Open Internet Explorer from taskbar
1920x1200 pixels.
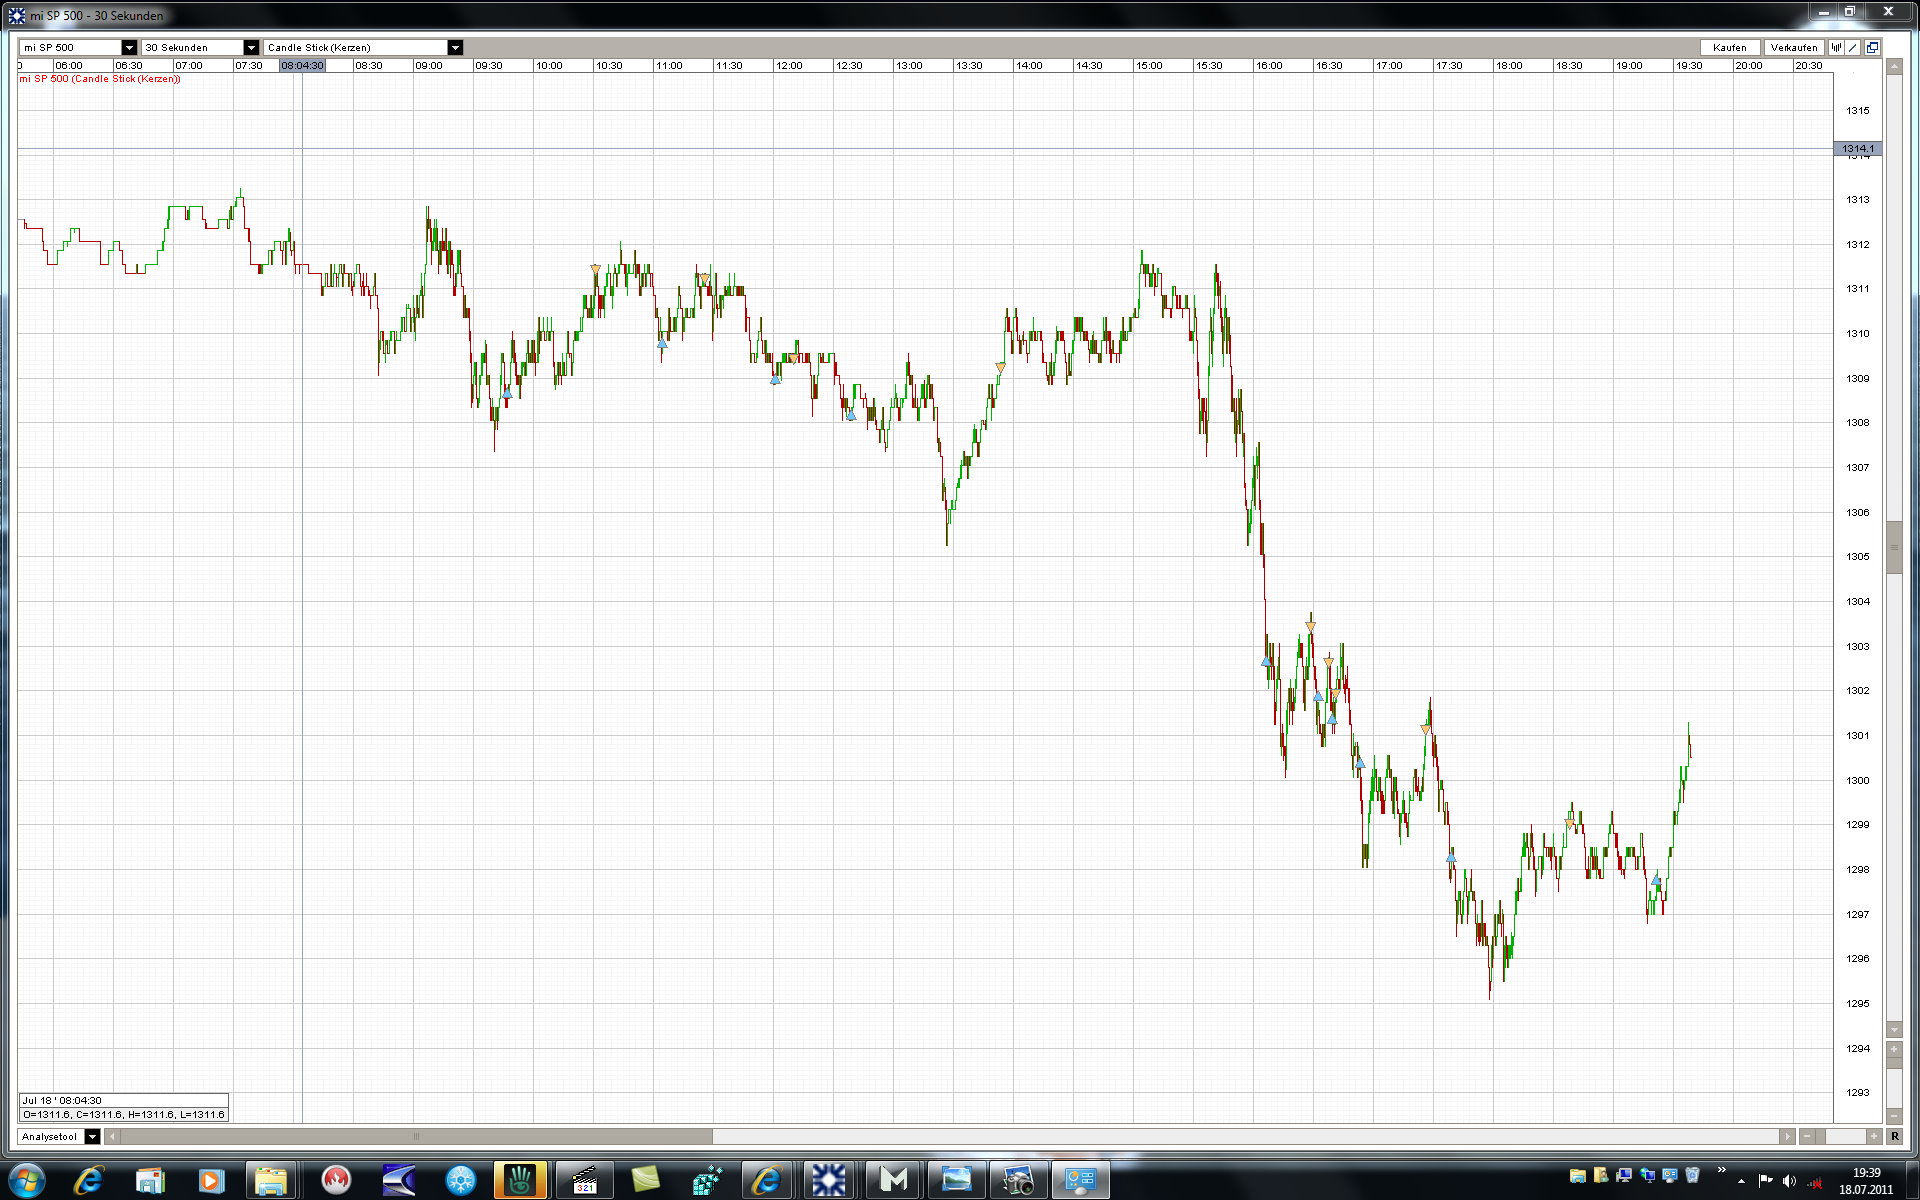click(x=89, y=1180)
